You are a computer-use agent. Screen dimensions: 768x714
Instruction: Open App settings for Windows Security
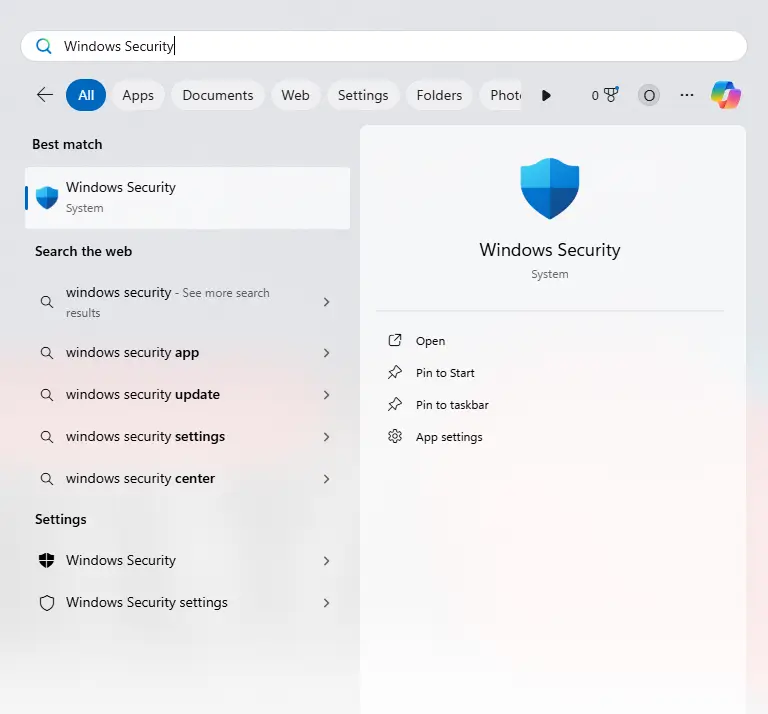click(449, 437)
